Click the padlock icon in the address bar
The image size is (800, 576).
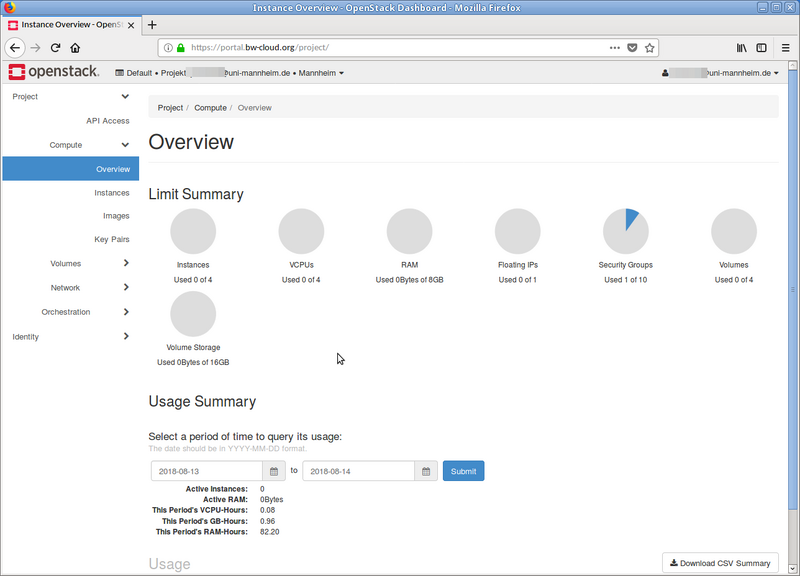(x=179, y=46)
